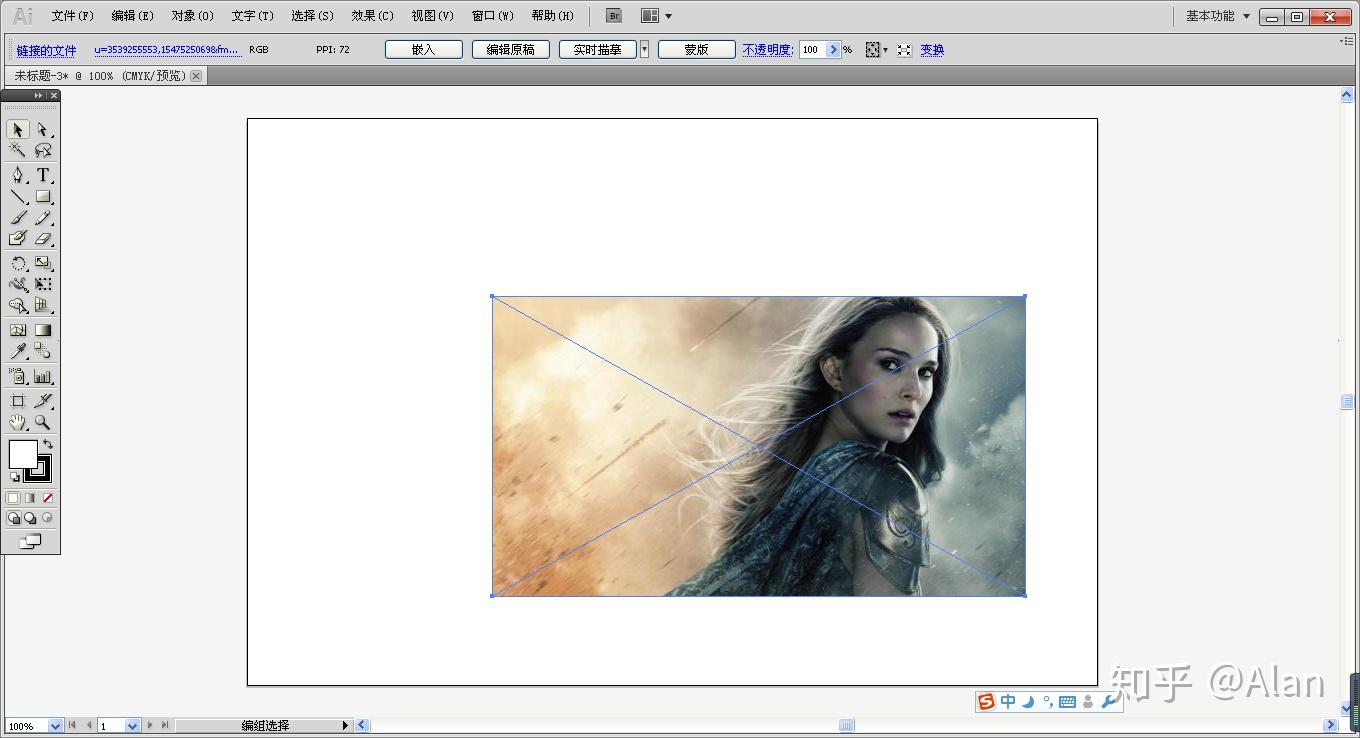Reset to default fill and stroke

(x=14, y=477)
